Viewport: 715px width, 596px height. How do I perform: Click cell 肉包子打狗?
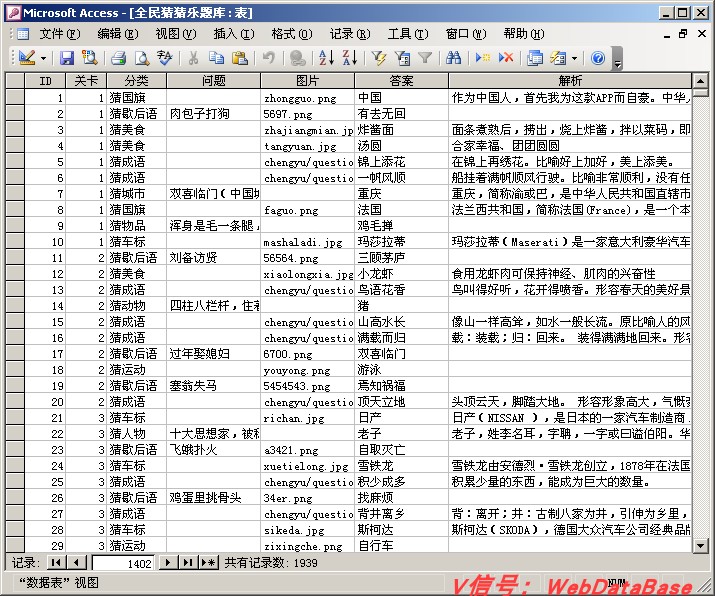214,114
